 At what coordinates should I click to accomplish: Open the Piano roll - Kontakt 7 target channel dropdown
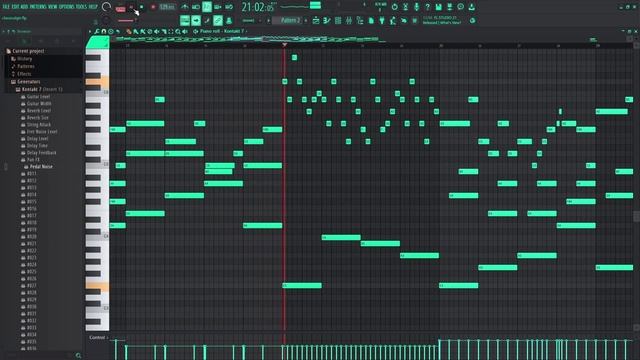point(222,31)
